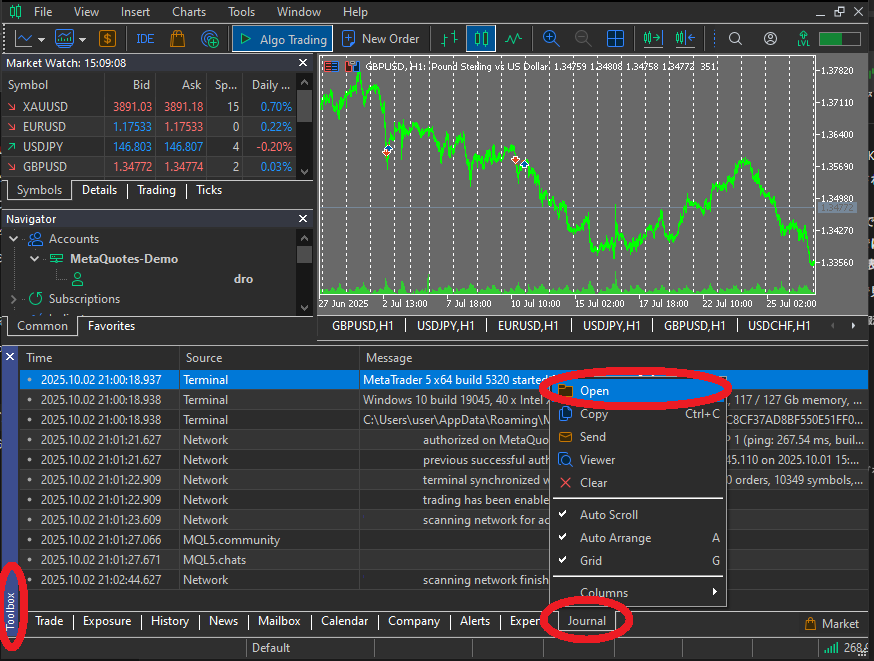Toggle Grid option in context menu

(x=591, y=561)
